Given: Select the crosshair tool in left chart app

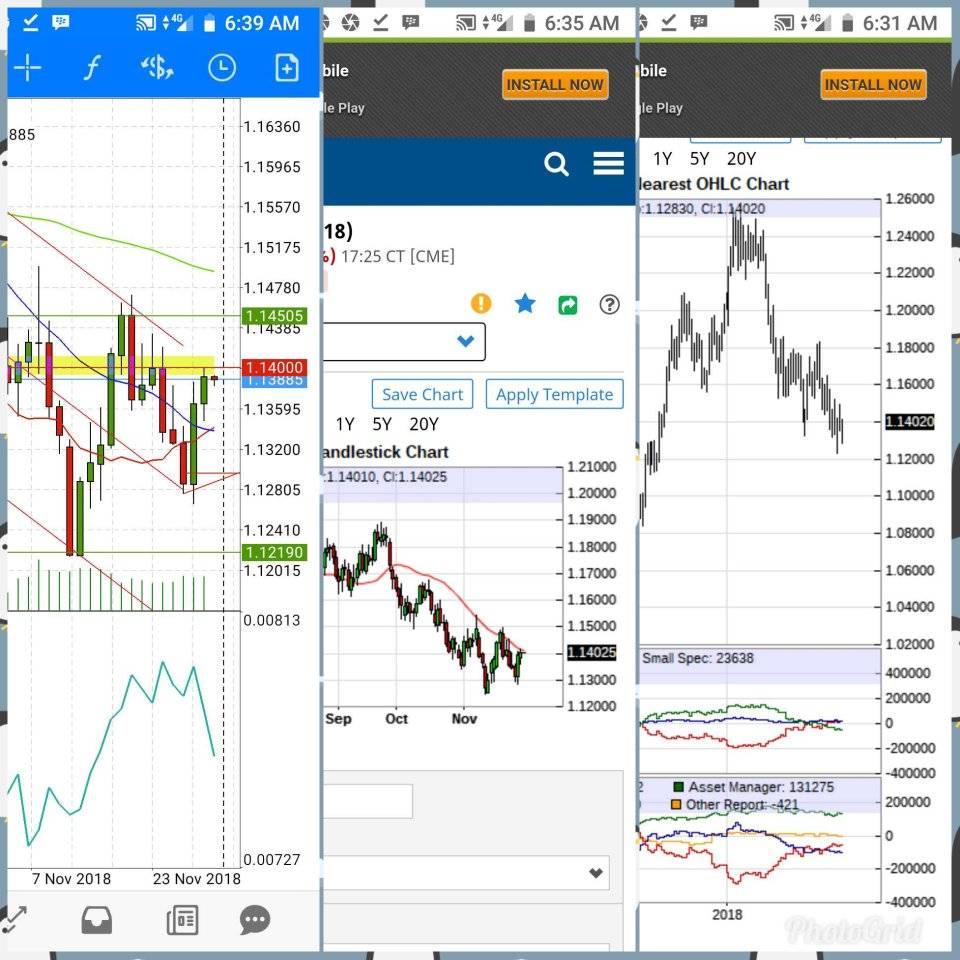Looking at the screenshot, I should (28, 67).
